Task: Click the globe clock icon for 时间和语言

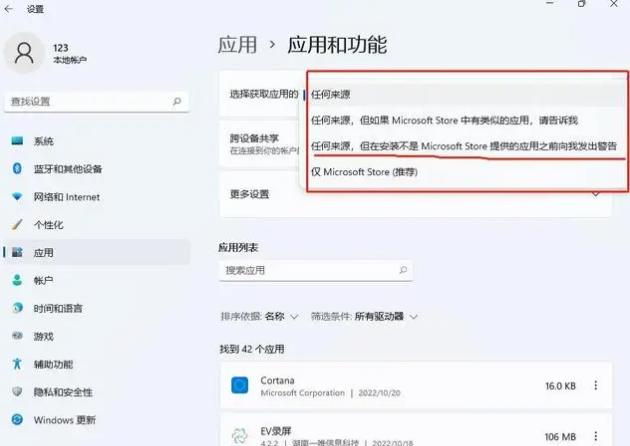Action: click(17, 308)
